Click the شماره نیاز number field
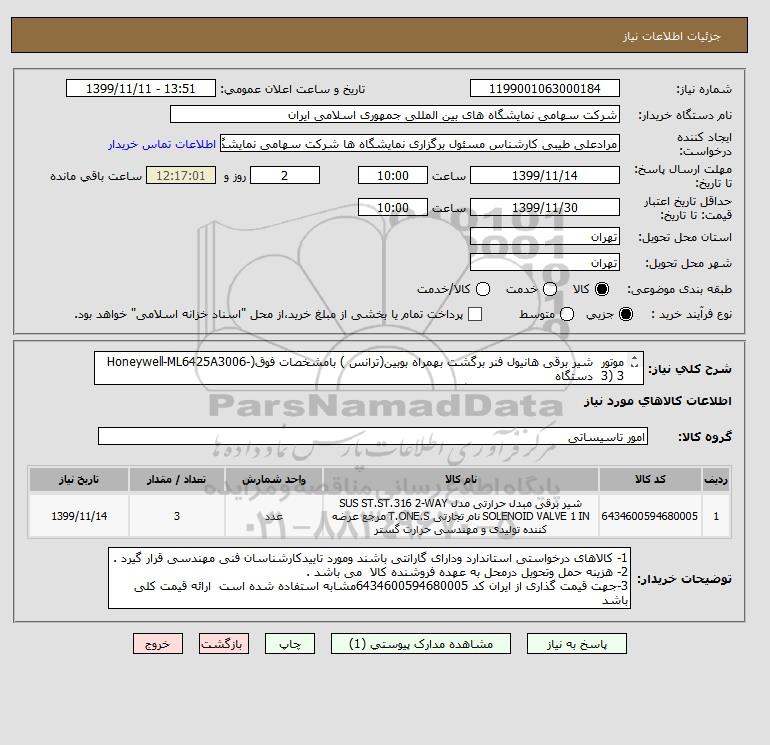Viewport: 770px width, 745px height. click(x=545, y=89)
